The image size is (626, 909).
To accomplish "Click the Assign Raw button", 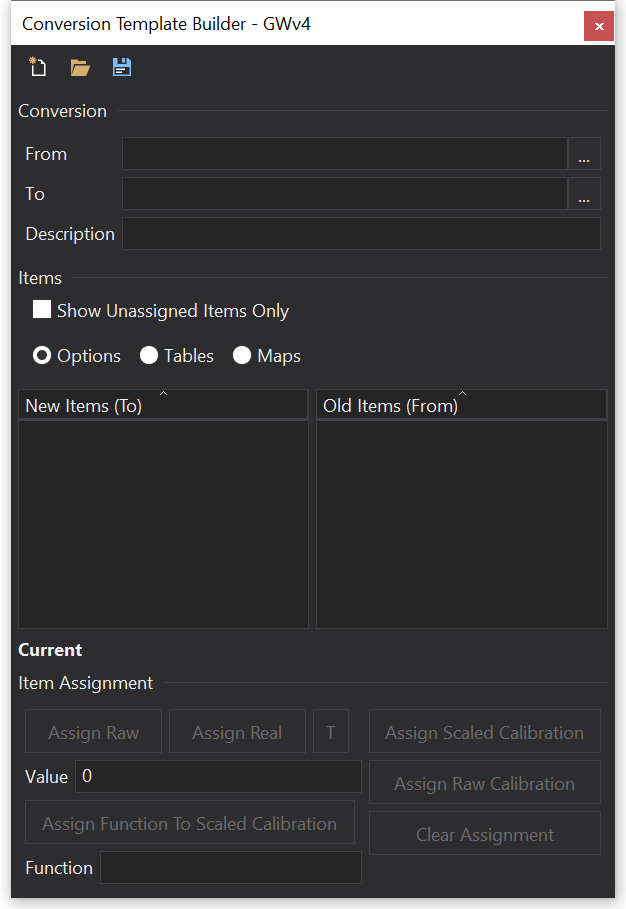I will [94, 732].
